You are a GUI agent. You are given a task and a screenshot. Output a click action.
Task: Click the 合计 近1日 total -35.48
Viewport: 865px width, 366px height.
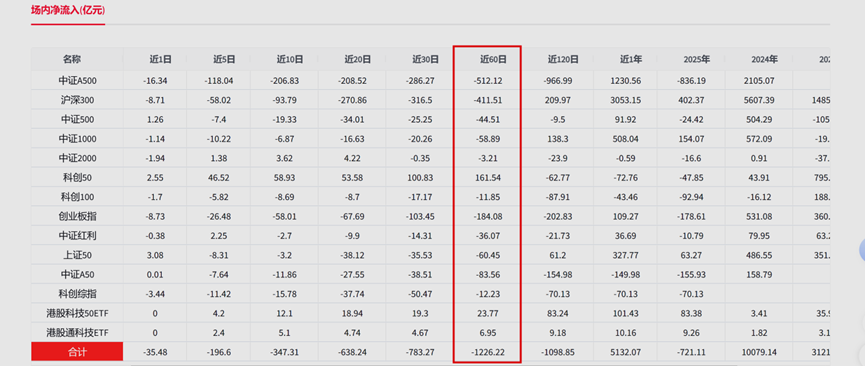pyautogui.click(x=154, y=352)
